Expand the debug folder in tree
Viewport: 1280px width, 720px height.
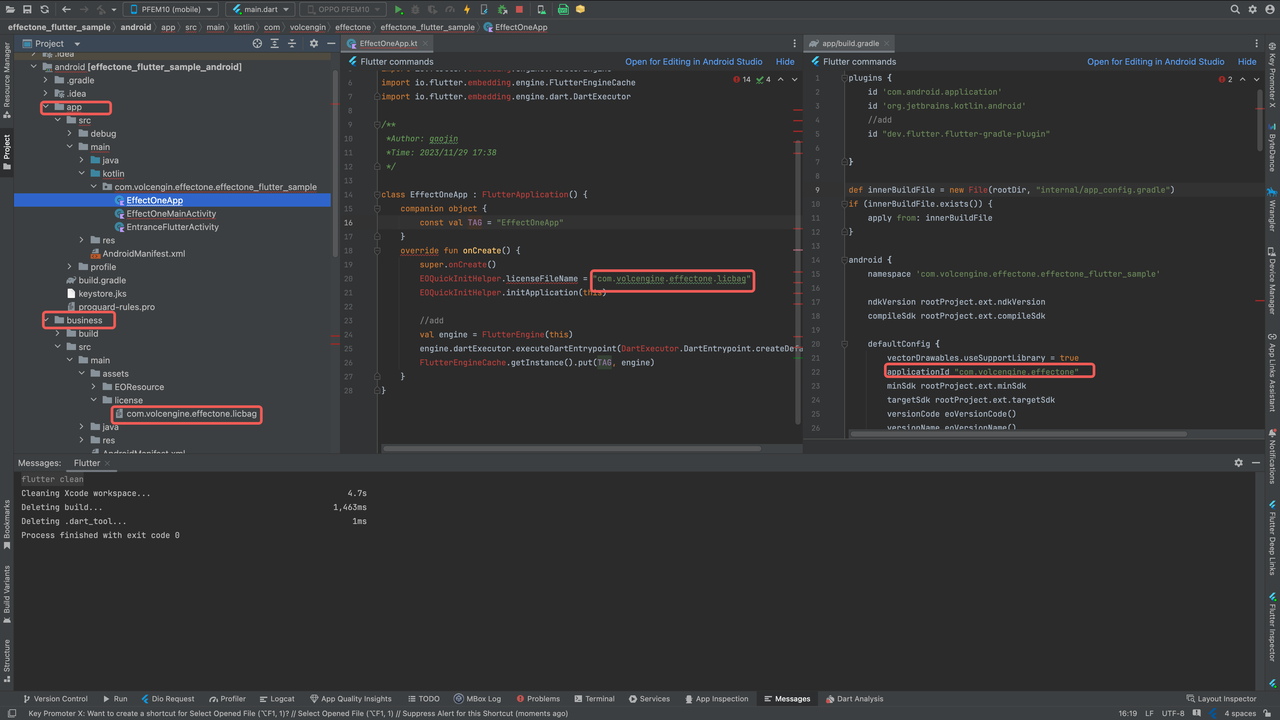point(70,133)
